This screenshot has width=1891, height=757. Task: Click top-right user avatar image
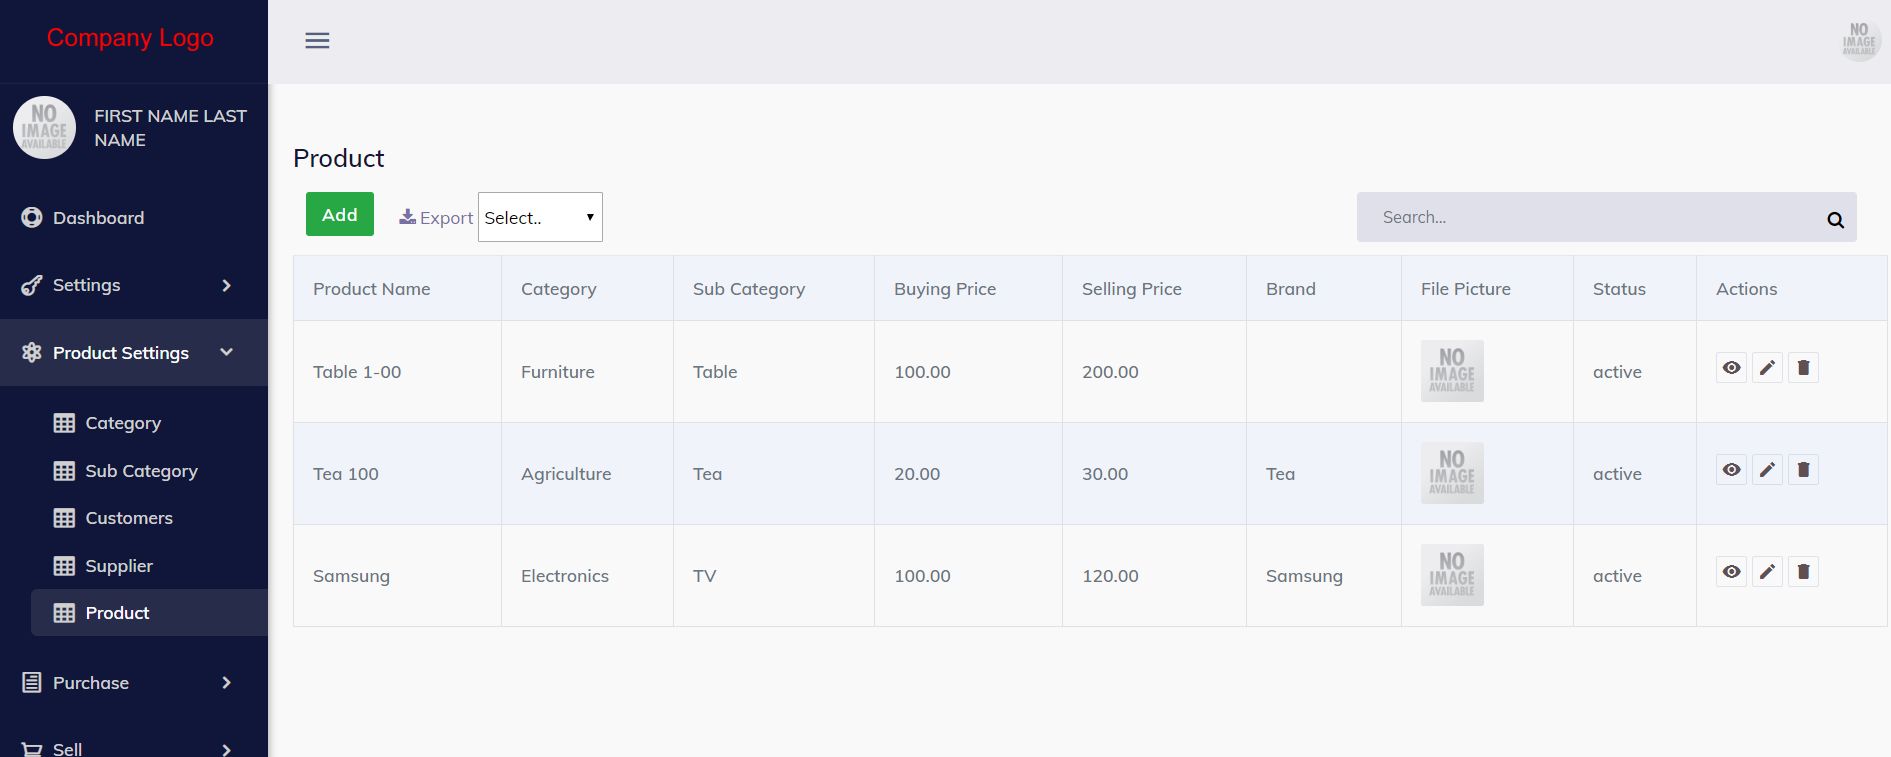pyautogui.click(x=1859, y=41)
